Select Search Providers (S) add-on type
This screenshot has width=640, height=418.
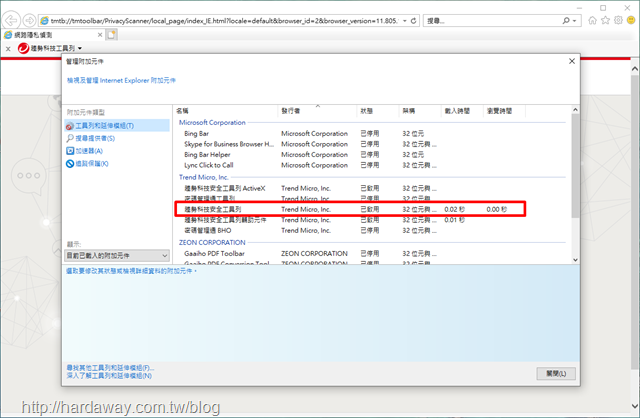point(91,138)
